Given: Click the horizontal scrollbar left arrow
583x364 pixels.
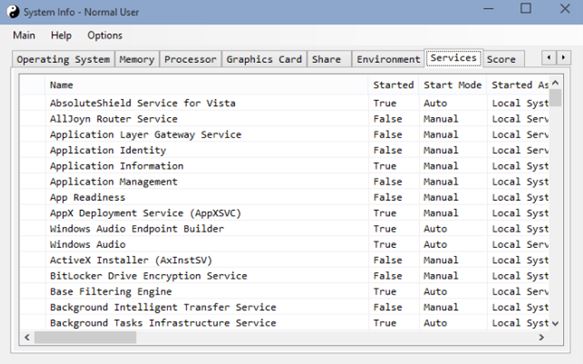Looking at the screenshot, I should (x=27, y=337).
